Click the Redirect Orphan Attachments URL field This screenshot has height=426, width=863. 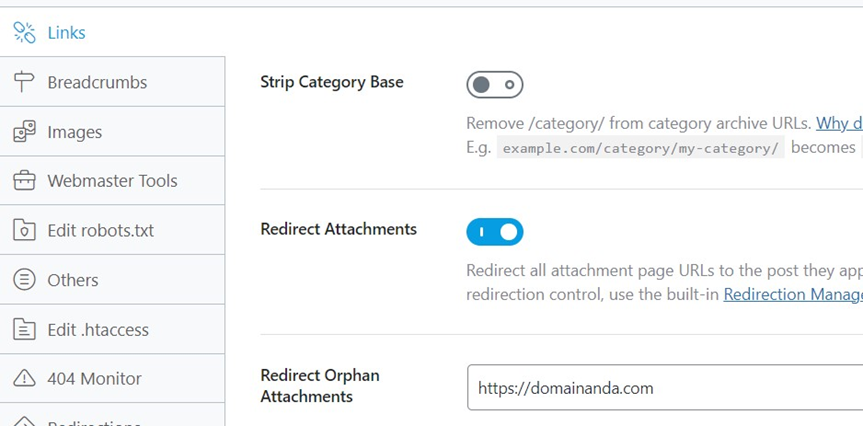665,387
